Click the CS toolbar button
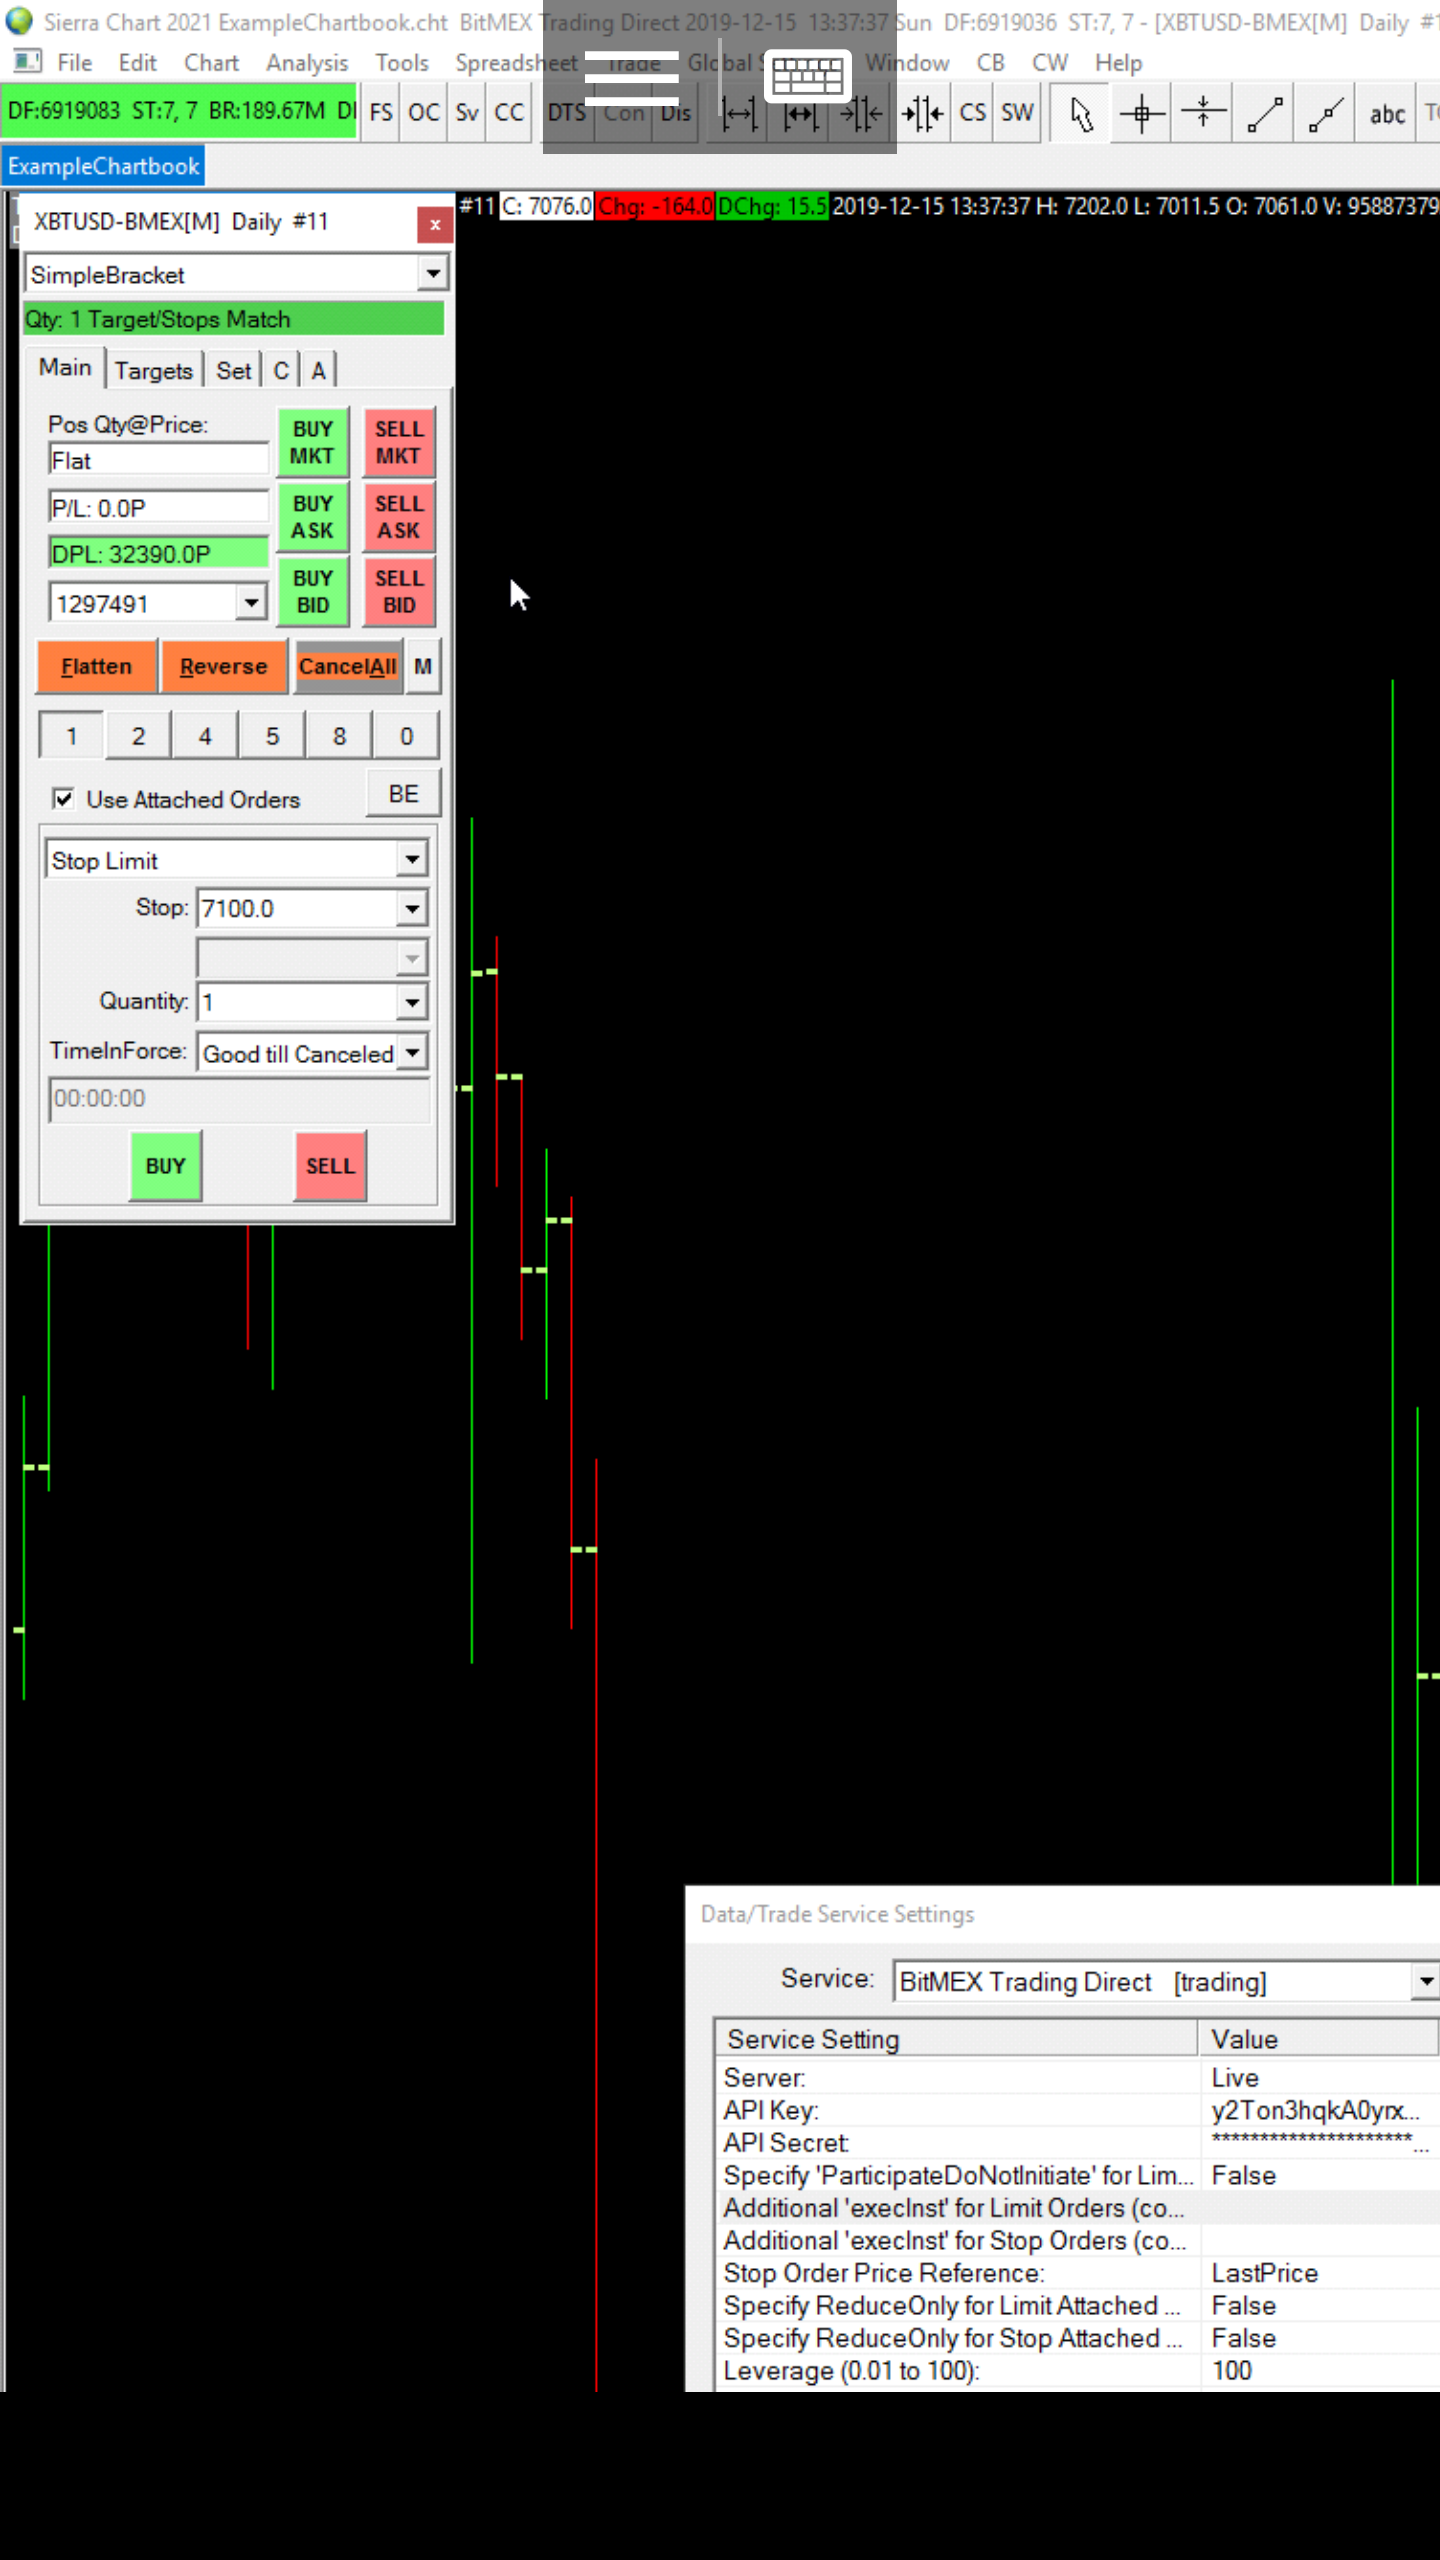 pos(972,112)
